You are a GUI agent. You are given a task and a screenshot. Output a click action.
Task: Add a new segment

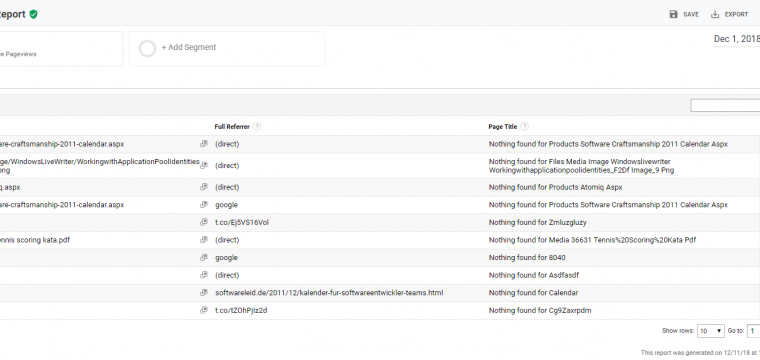click(x=227, y=48)
